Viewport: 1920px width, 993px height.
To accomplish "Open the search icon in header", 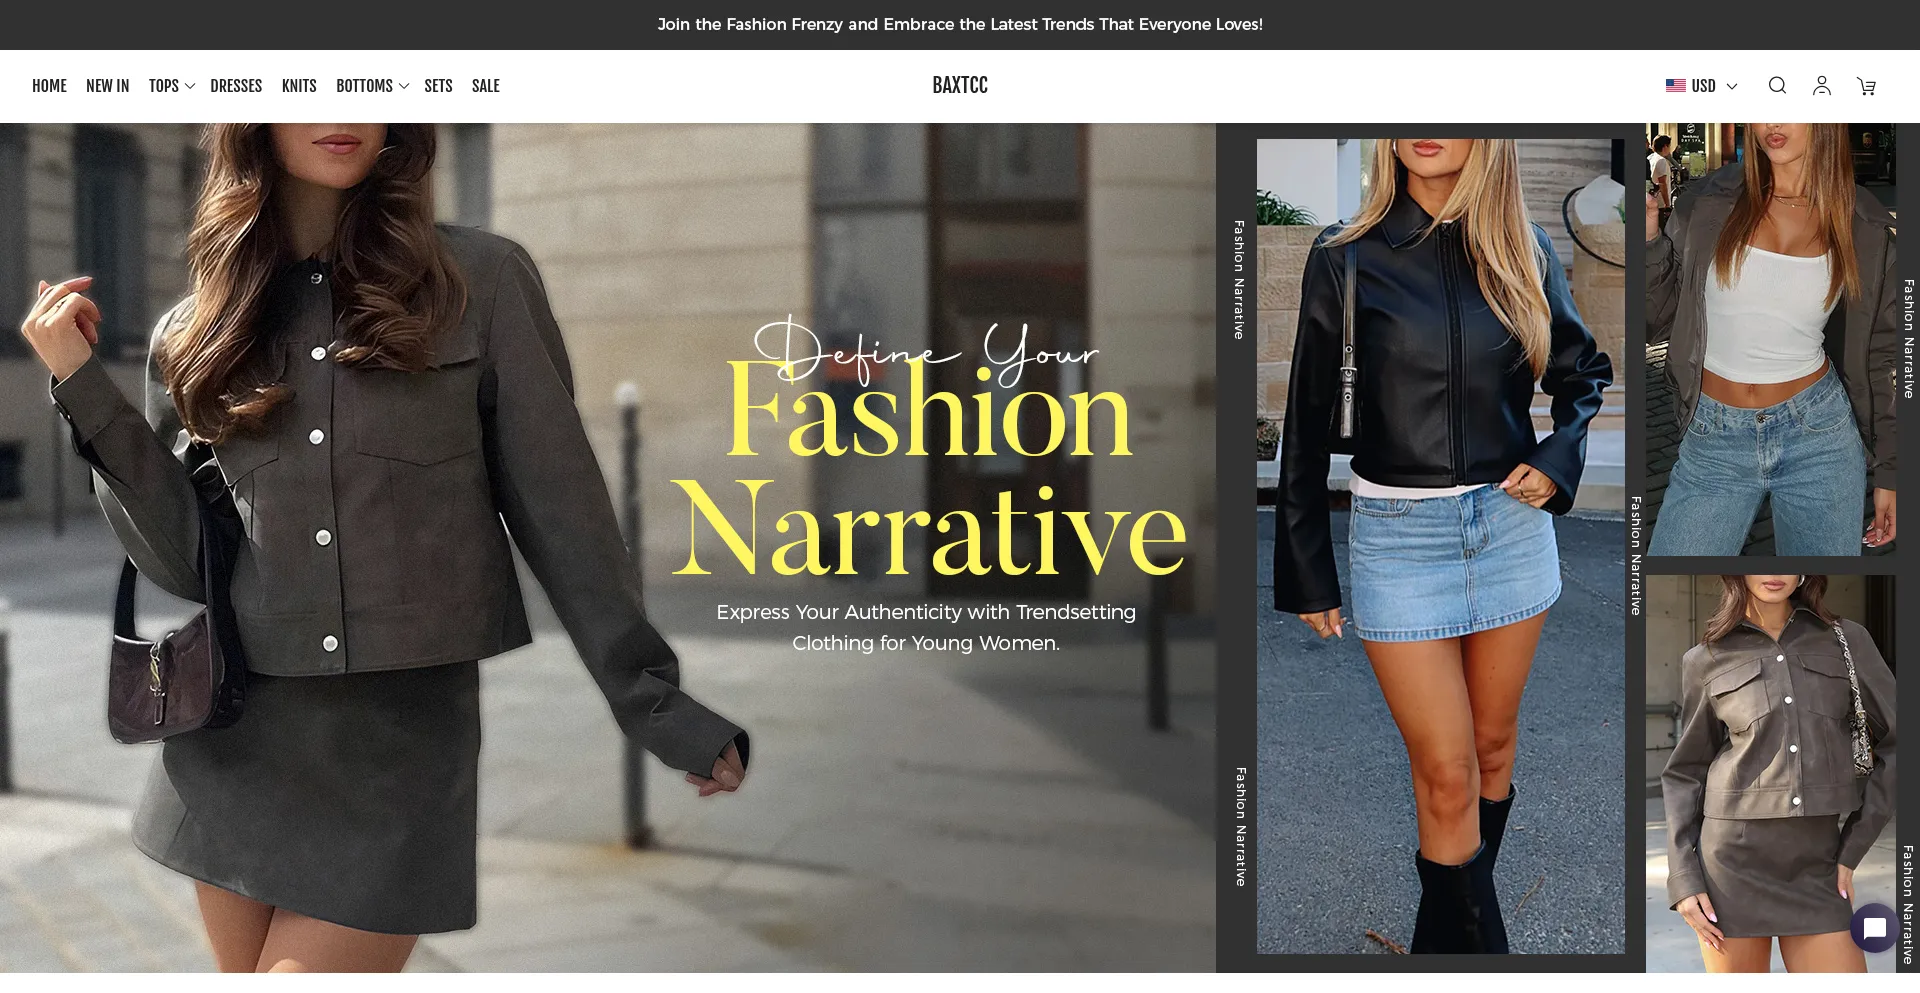I will pyautogui.click(x=1777, y=86).
